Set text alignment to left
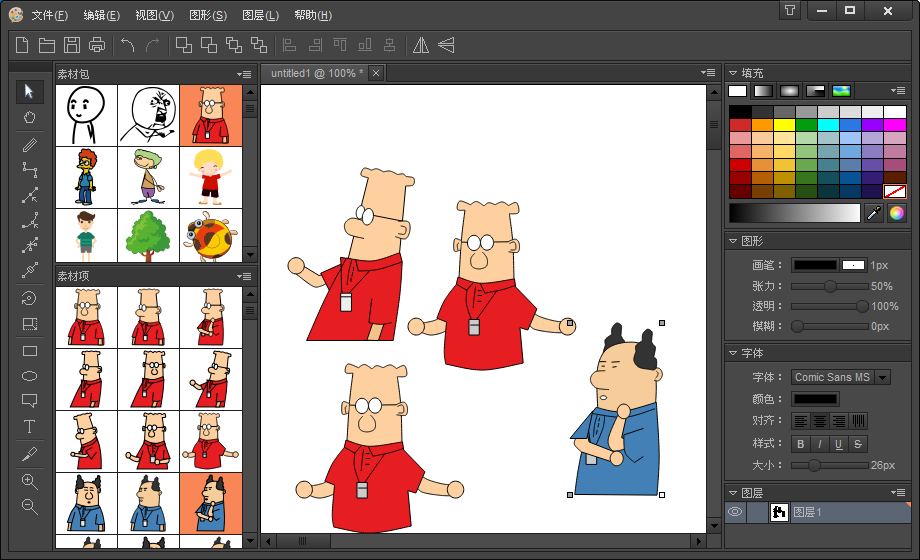This screenshot has width=920, height=560. point(801,421)
